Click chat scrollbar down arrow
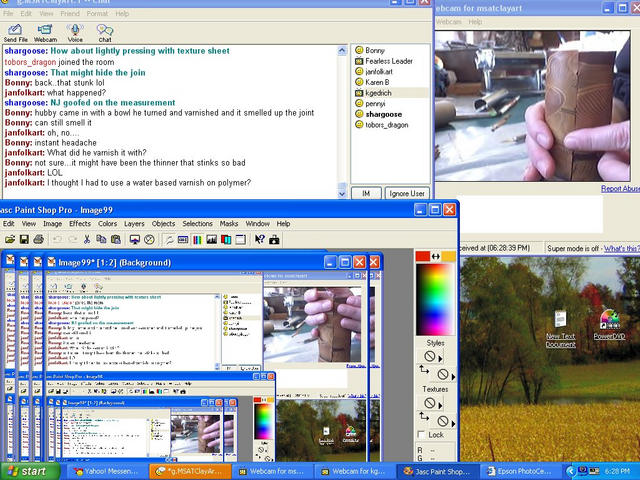 tap(342, 194)
